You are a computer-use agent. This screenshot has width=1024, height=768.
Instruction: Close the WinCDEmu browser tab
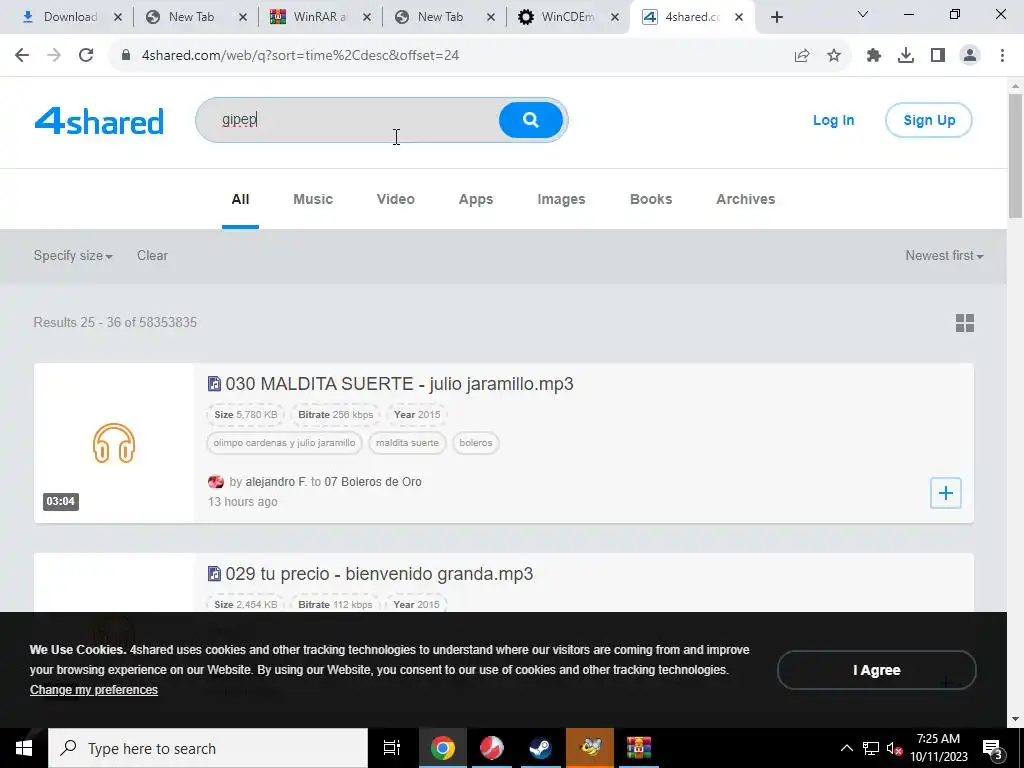(x=615, y=18)
